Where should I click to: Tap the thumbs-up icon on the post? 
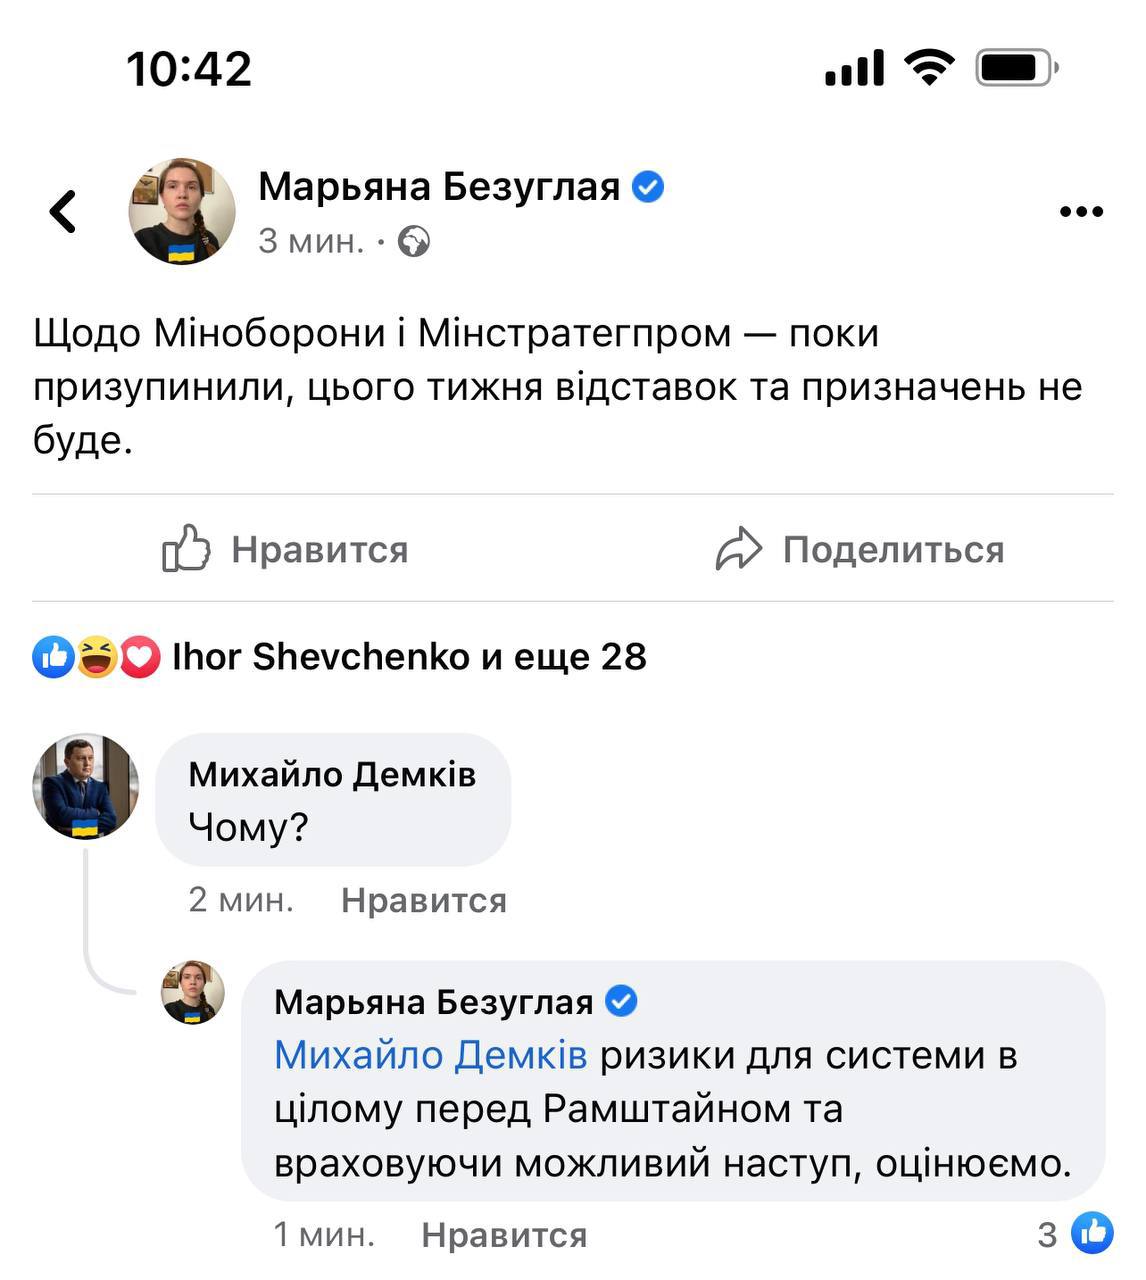(187, 549)
